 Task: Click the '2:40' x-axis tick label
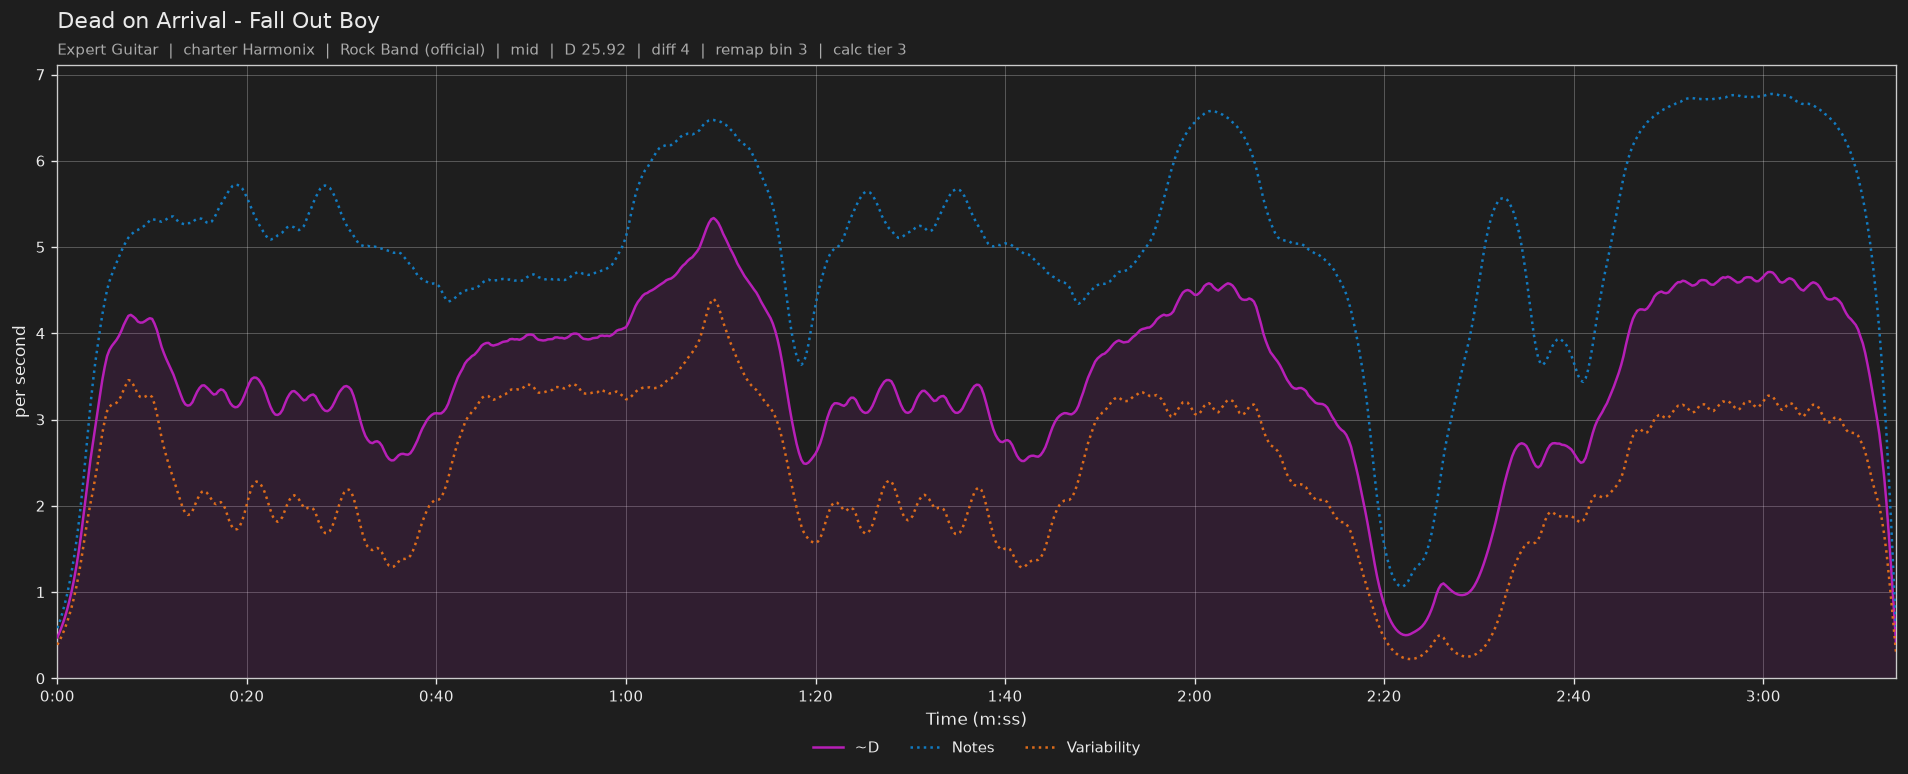[1573, 697]
